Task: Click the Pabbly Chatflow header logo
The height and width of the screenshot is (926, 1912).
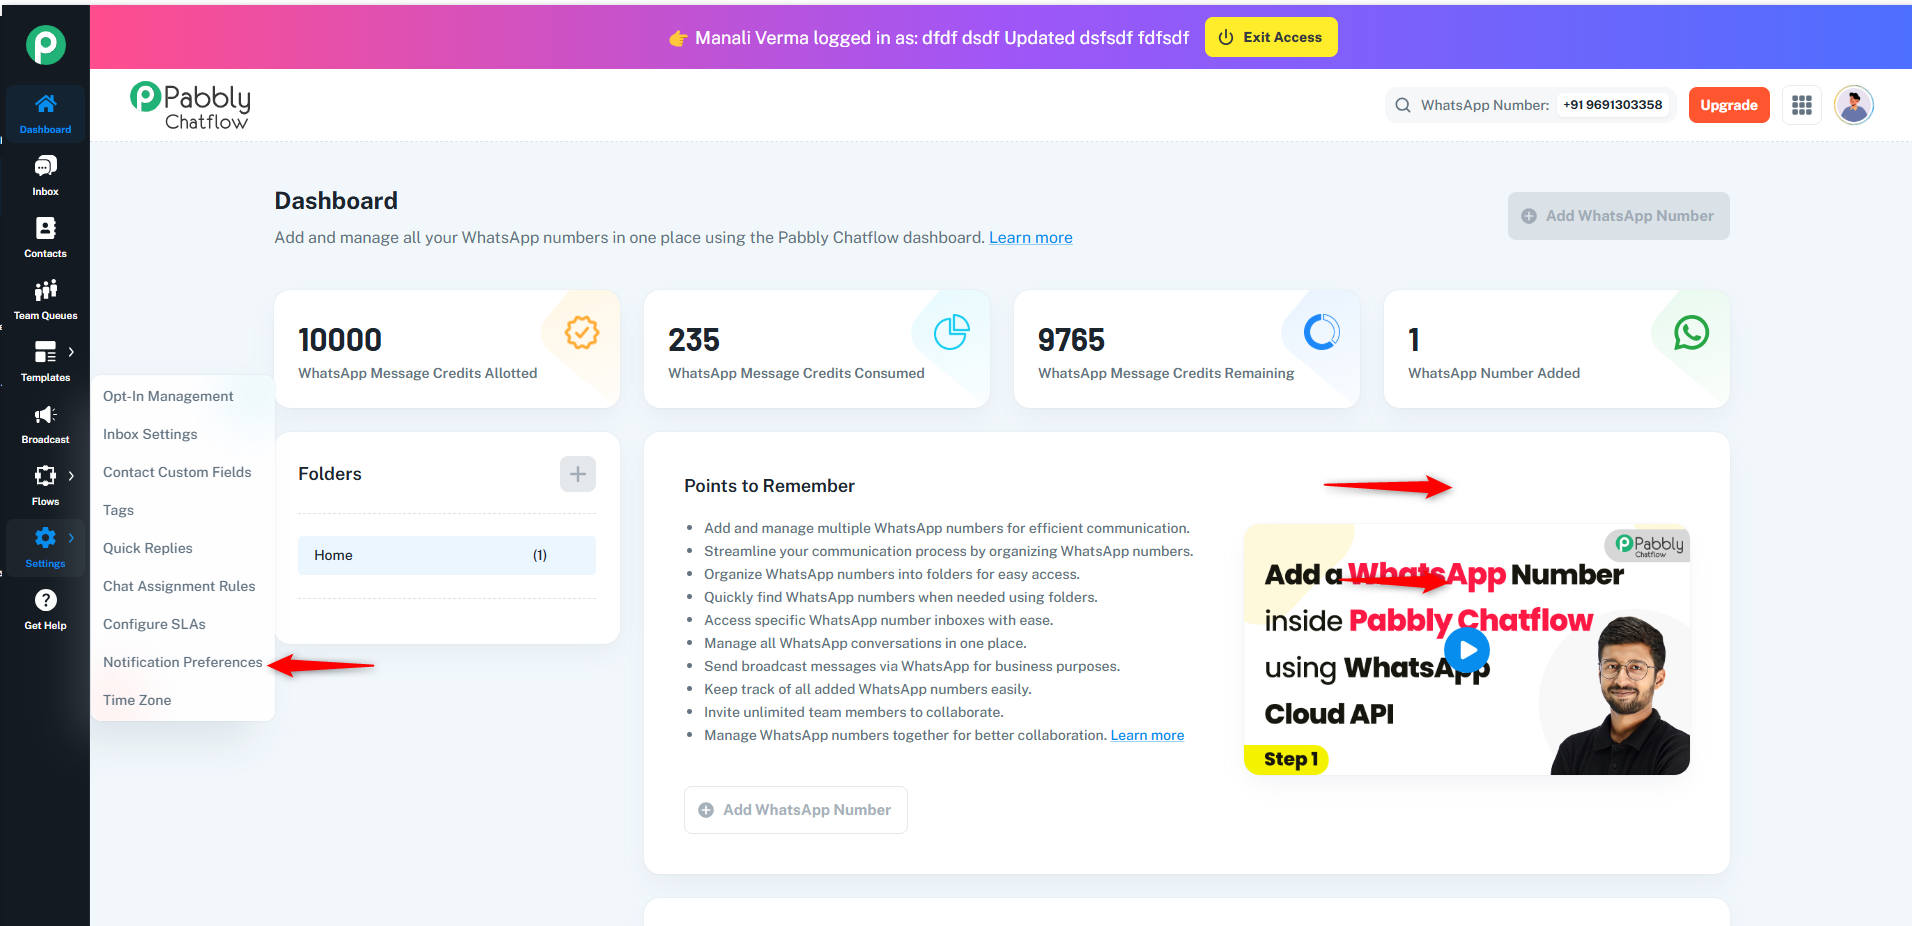Action: [x=190, y=106]
